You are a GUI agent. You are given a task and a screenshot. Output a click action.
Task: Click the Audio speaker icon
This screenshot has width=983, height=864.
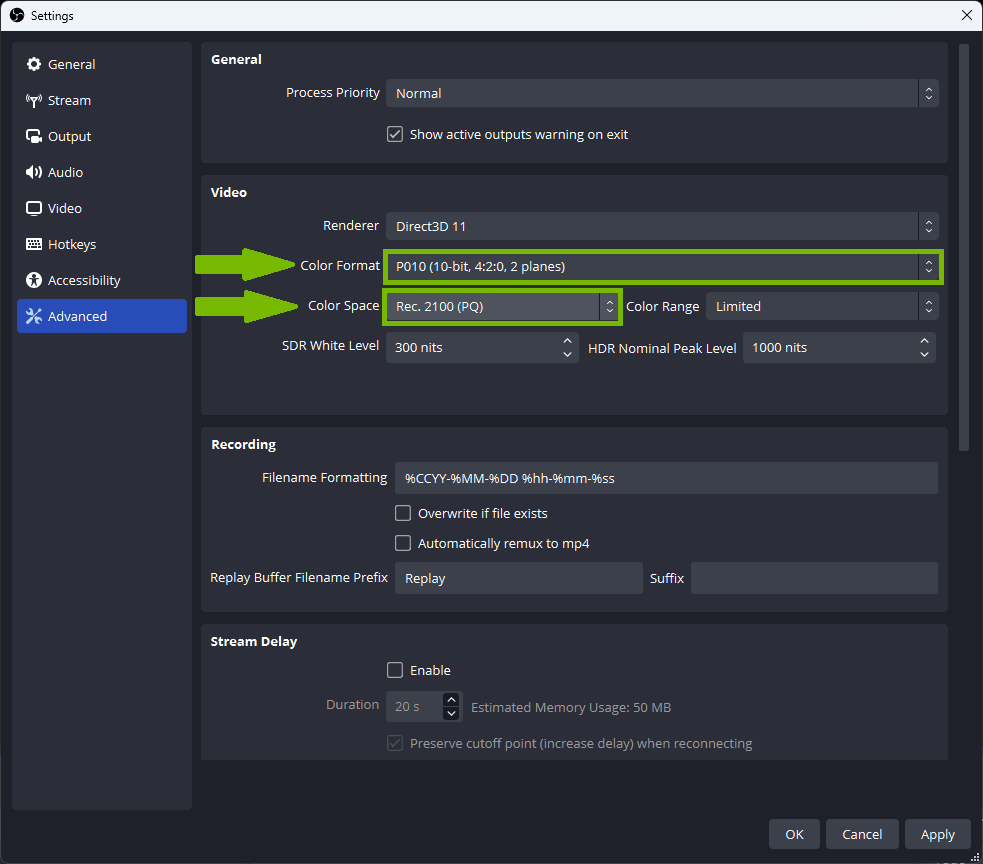pyautogui.click(x=34, y=172)
